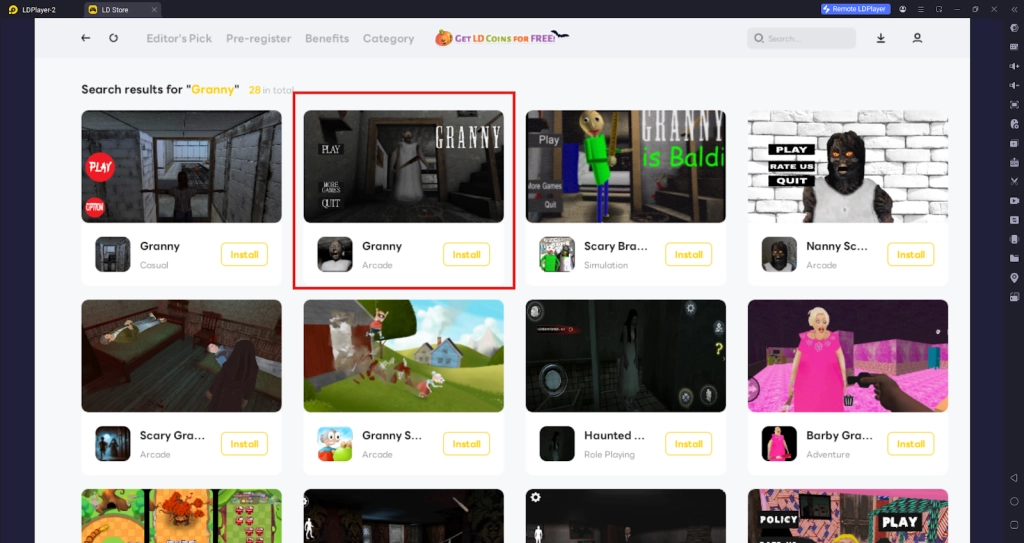Install the Nanny Sc... game
The width and height of the screenshot is (1024, 543).
pos(910,255)
